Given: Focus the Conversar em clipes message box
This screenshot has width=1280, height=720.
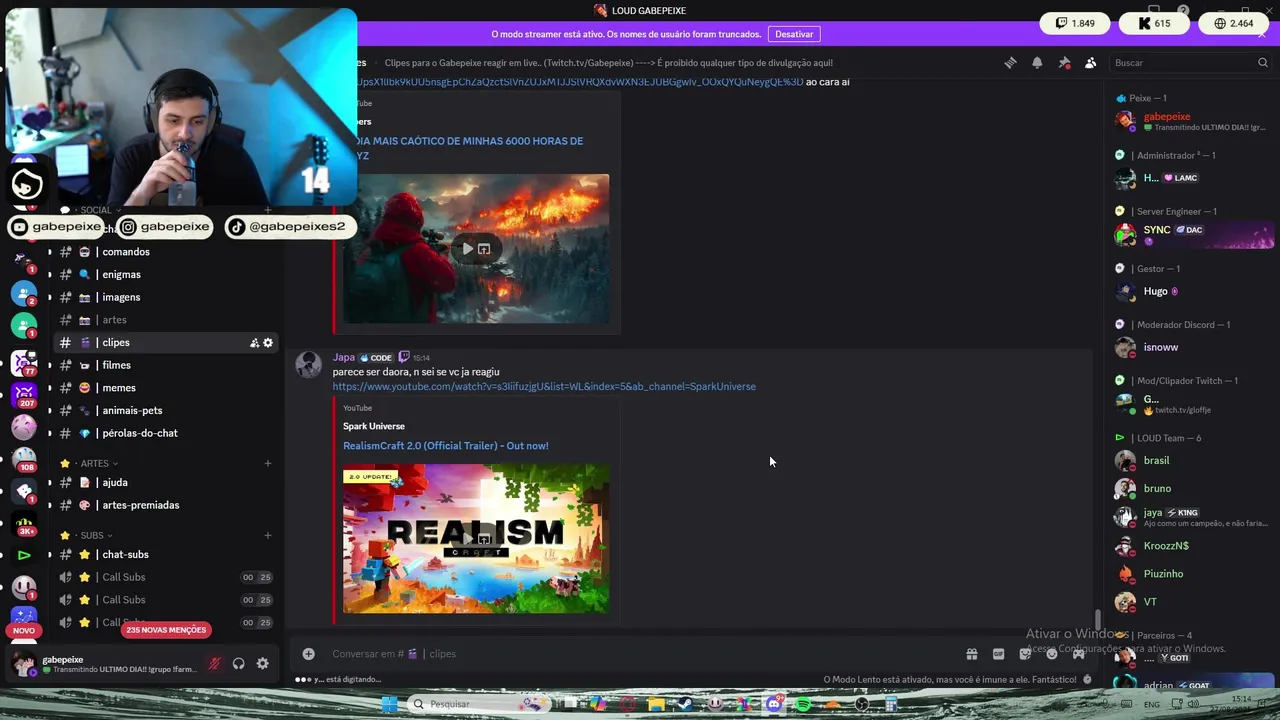Looking at the screenshot, I should tap(640, 654).
